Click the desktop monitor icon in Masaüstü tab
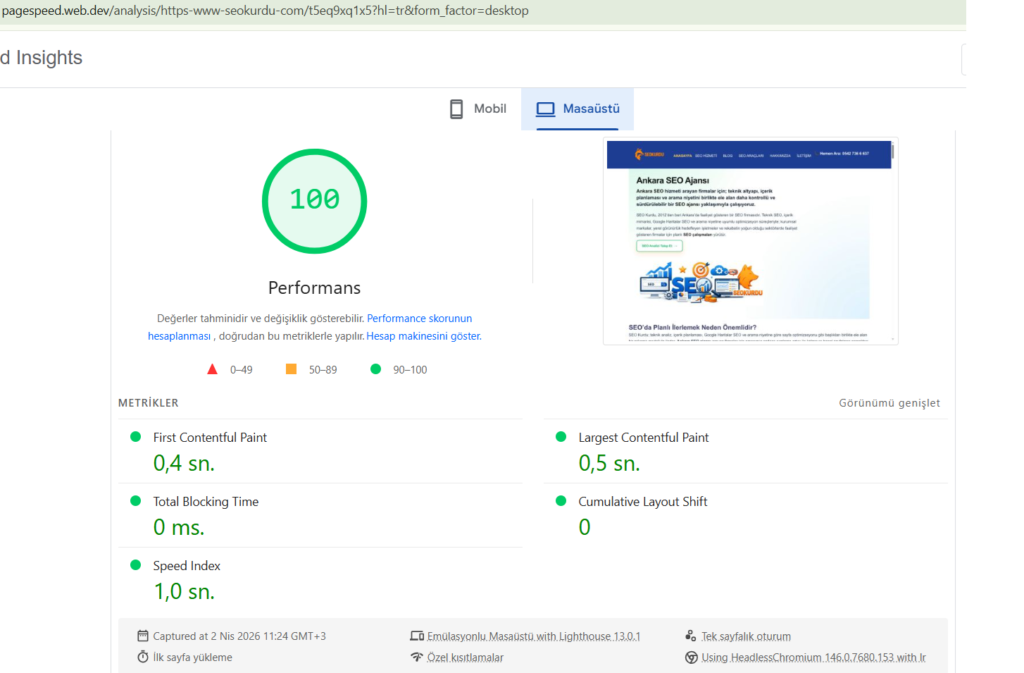This screenshot has height=673, width=1024. pos(545,109)
